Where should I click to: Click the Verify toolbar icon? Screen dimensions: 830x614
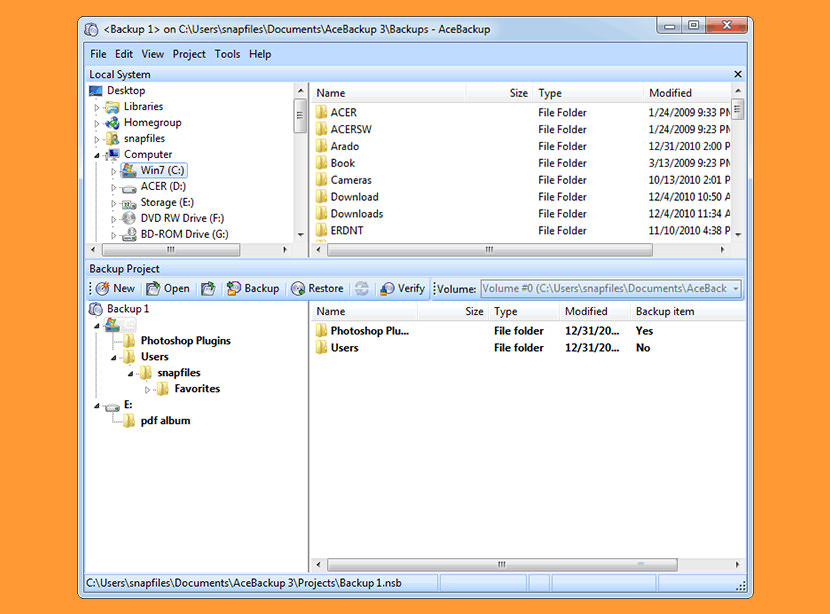click(387, 289)
